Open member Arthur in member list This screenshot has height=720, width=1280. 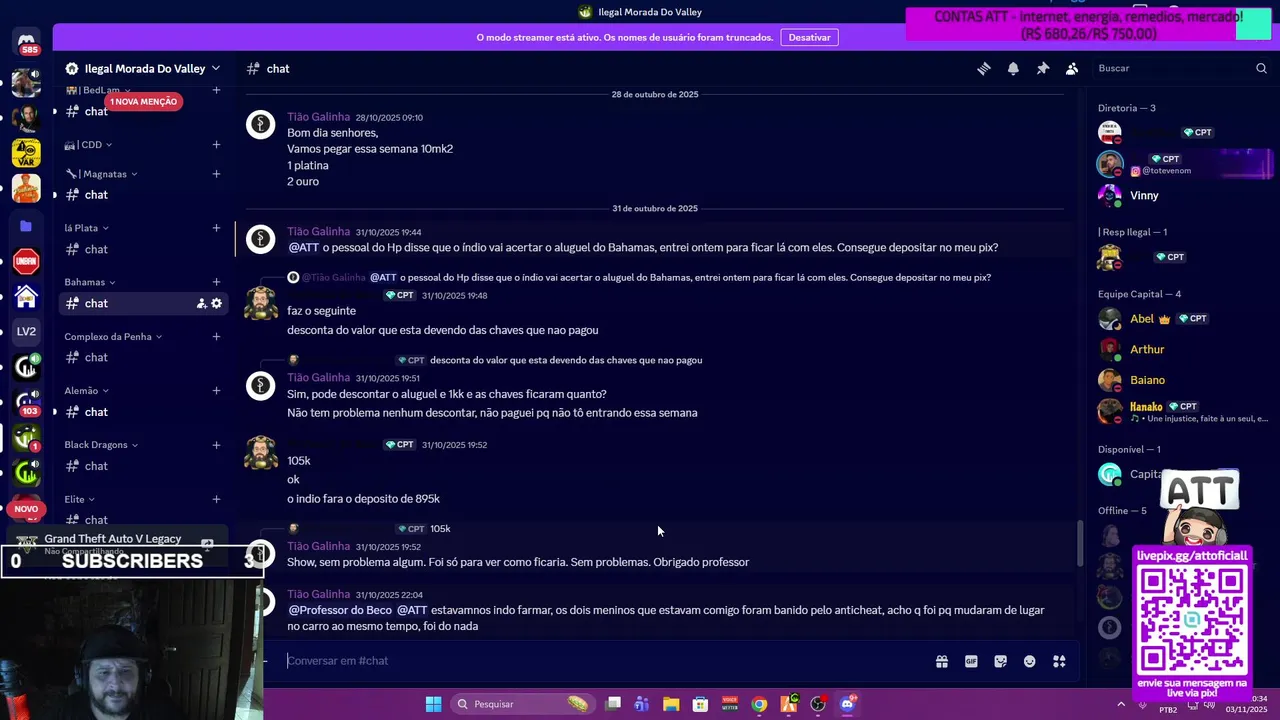(1182, 349)
